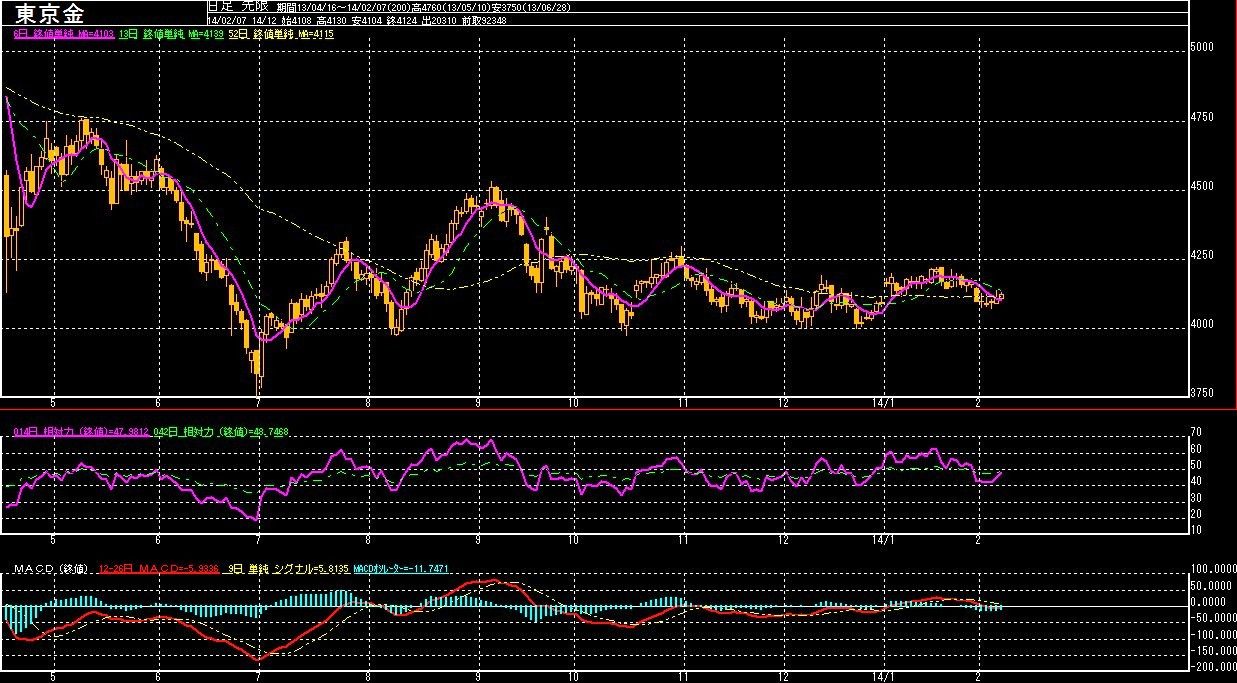Click the daily high 高4130

pyautogui.click(x=331, y=21)
